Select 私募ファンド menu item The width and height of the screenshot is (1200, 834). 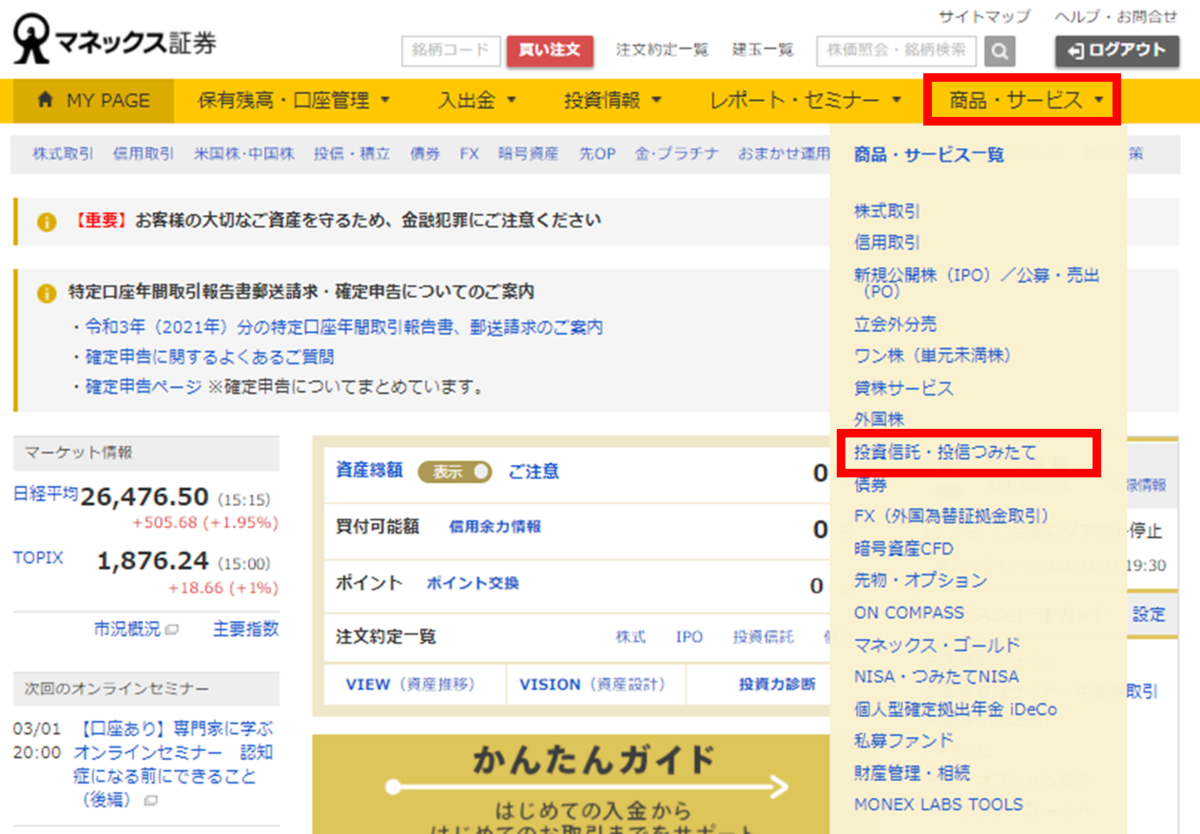pyautogui.click(x=904, y=741)
